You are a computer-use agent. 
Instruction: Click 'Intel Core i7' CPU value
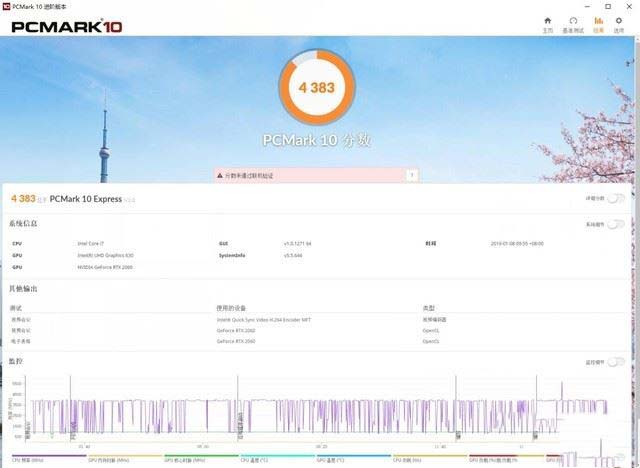[x=91, y=243]
